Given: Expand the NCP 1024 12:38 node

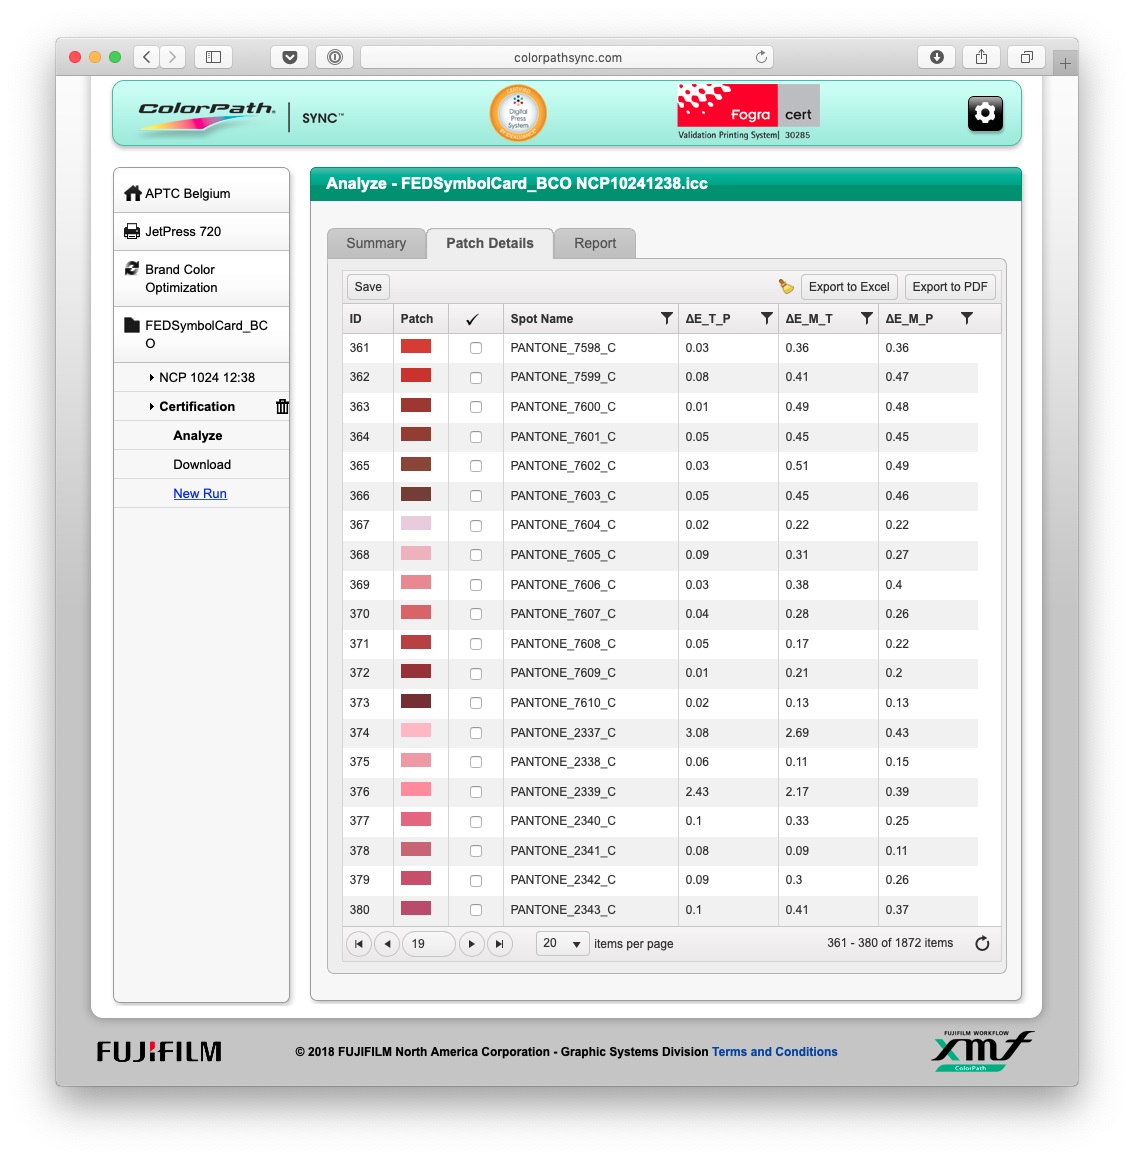Looking at the screenshot, I should tap(151, 377).
